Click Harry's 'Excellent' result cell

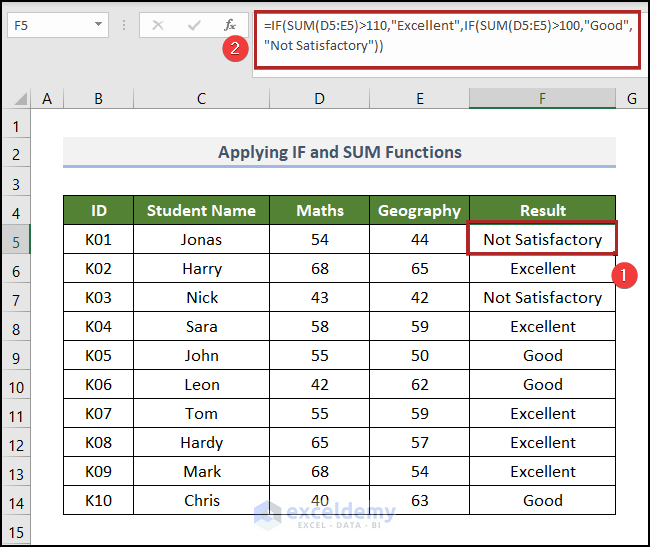click(542, 269)
